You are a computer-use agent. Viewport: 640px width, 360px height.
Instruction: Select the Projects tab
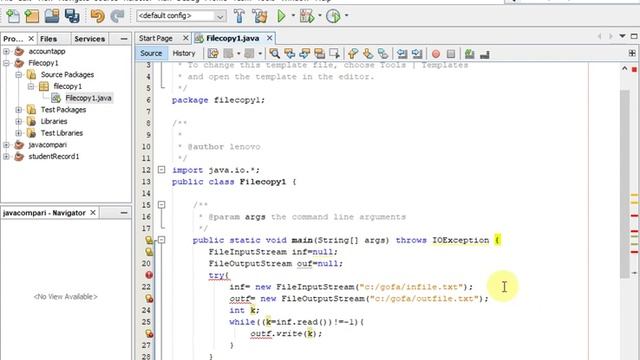13,39
